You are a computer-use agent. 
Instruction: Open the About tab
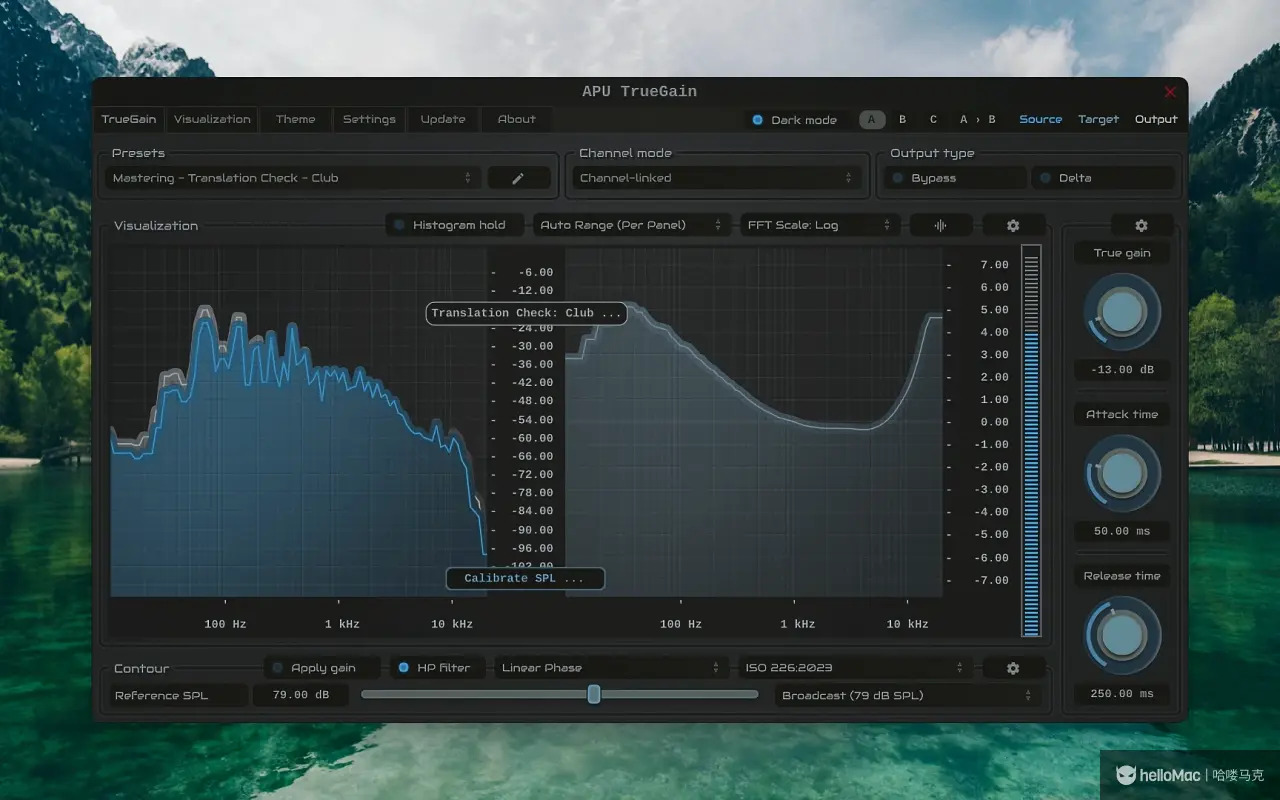click(x=517, y=119)
